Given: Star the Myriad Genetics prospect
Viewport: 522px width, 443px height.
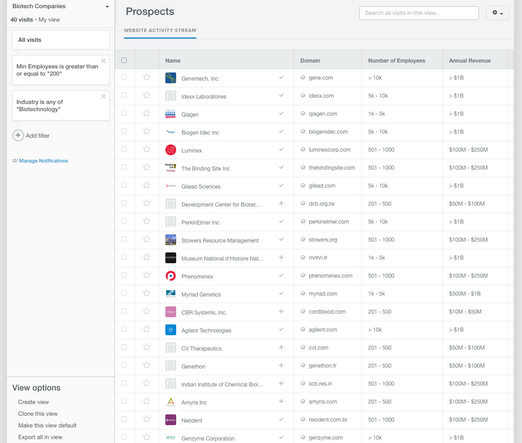Looking at the screenshot, I should coord(146,293).
